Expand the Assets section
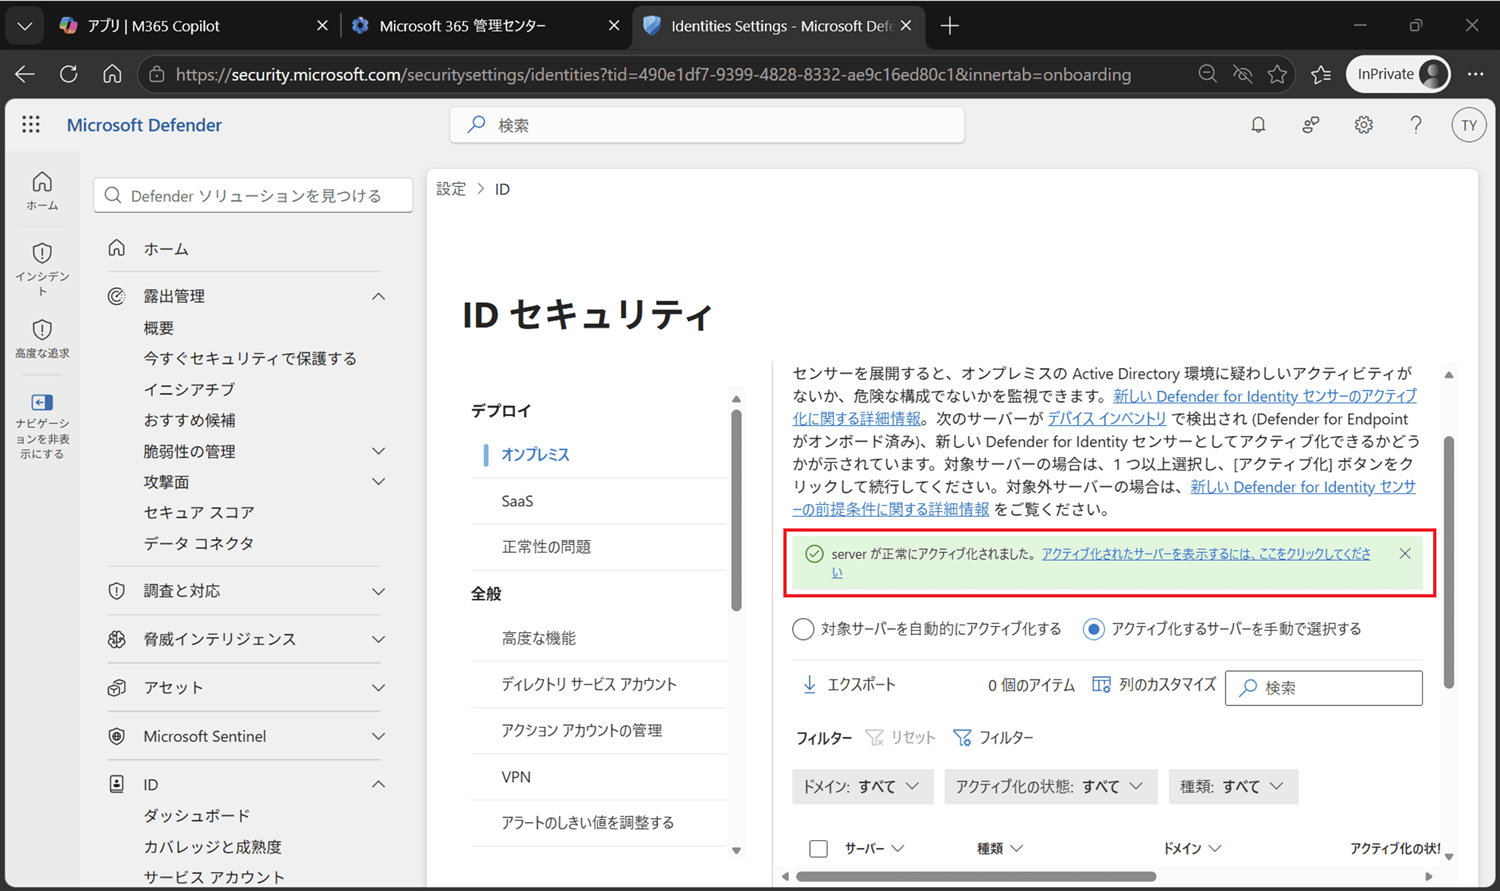1500x891 pixels. coord(378,688)
